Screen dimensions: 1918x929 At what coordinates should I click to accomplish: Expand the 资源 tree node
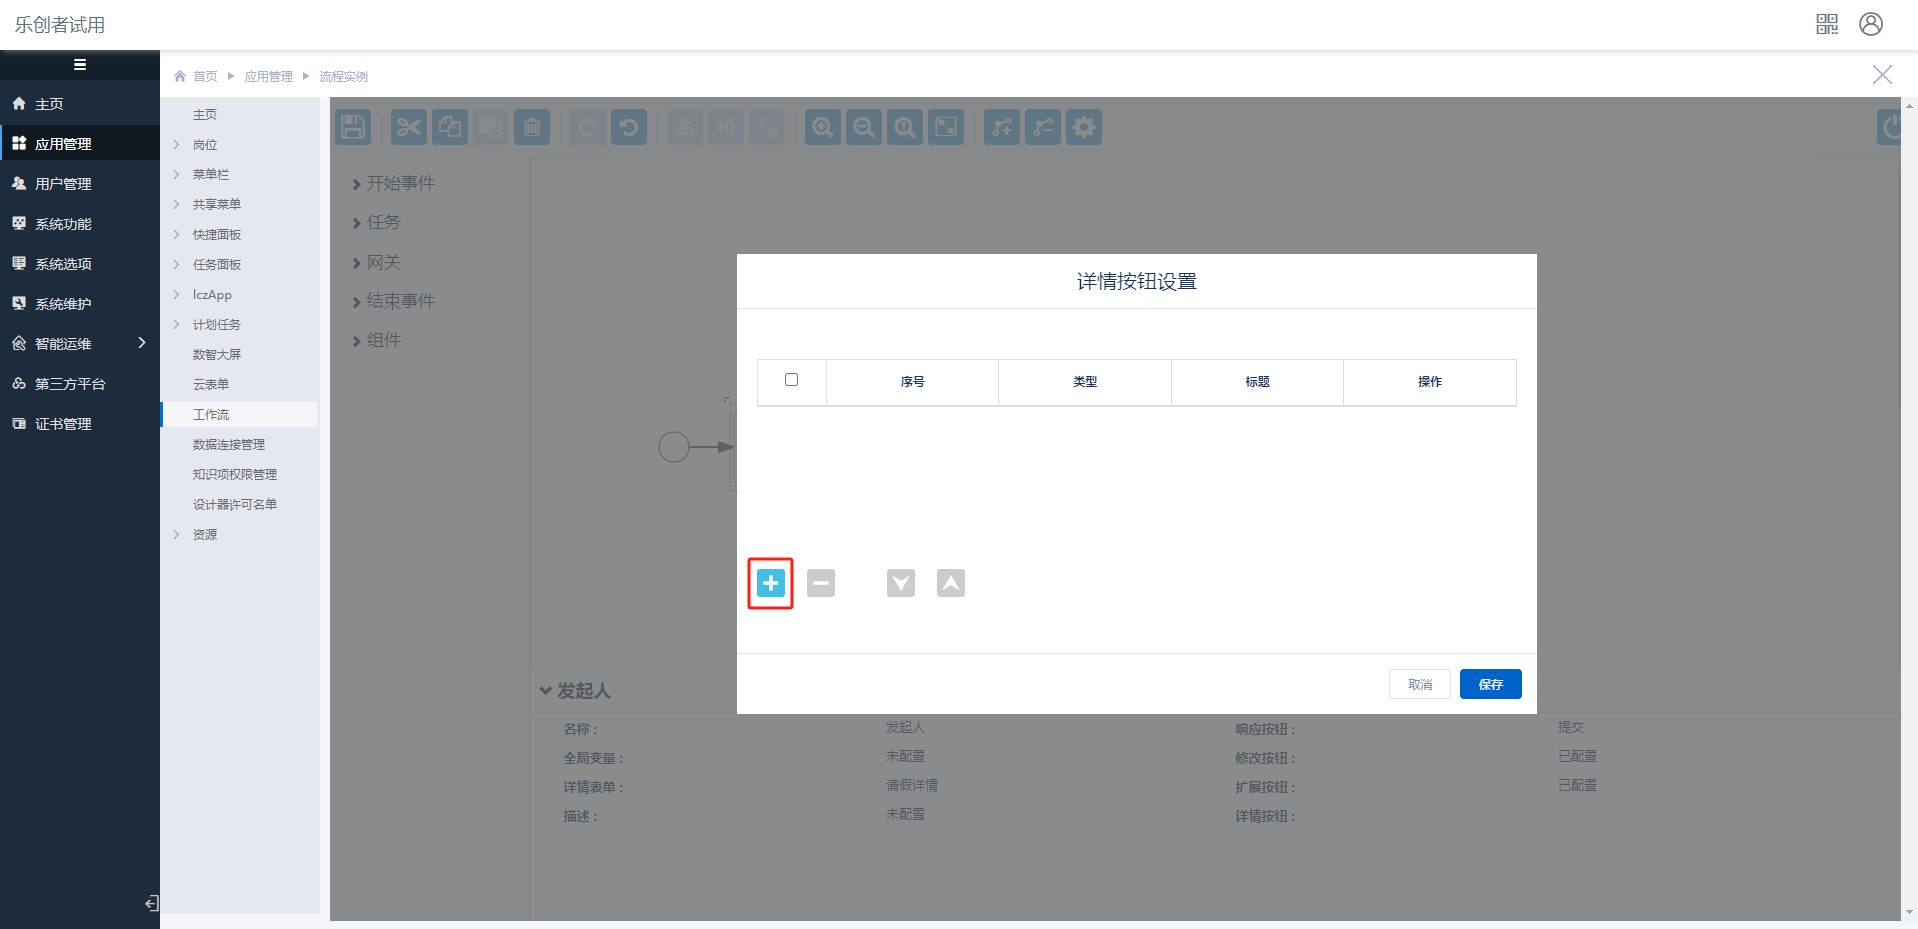tap(177, 535)
